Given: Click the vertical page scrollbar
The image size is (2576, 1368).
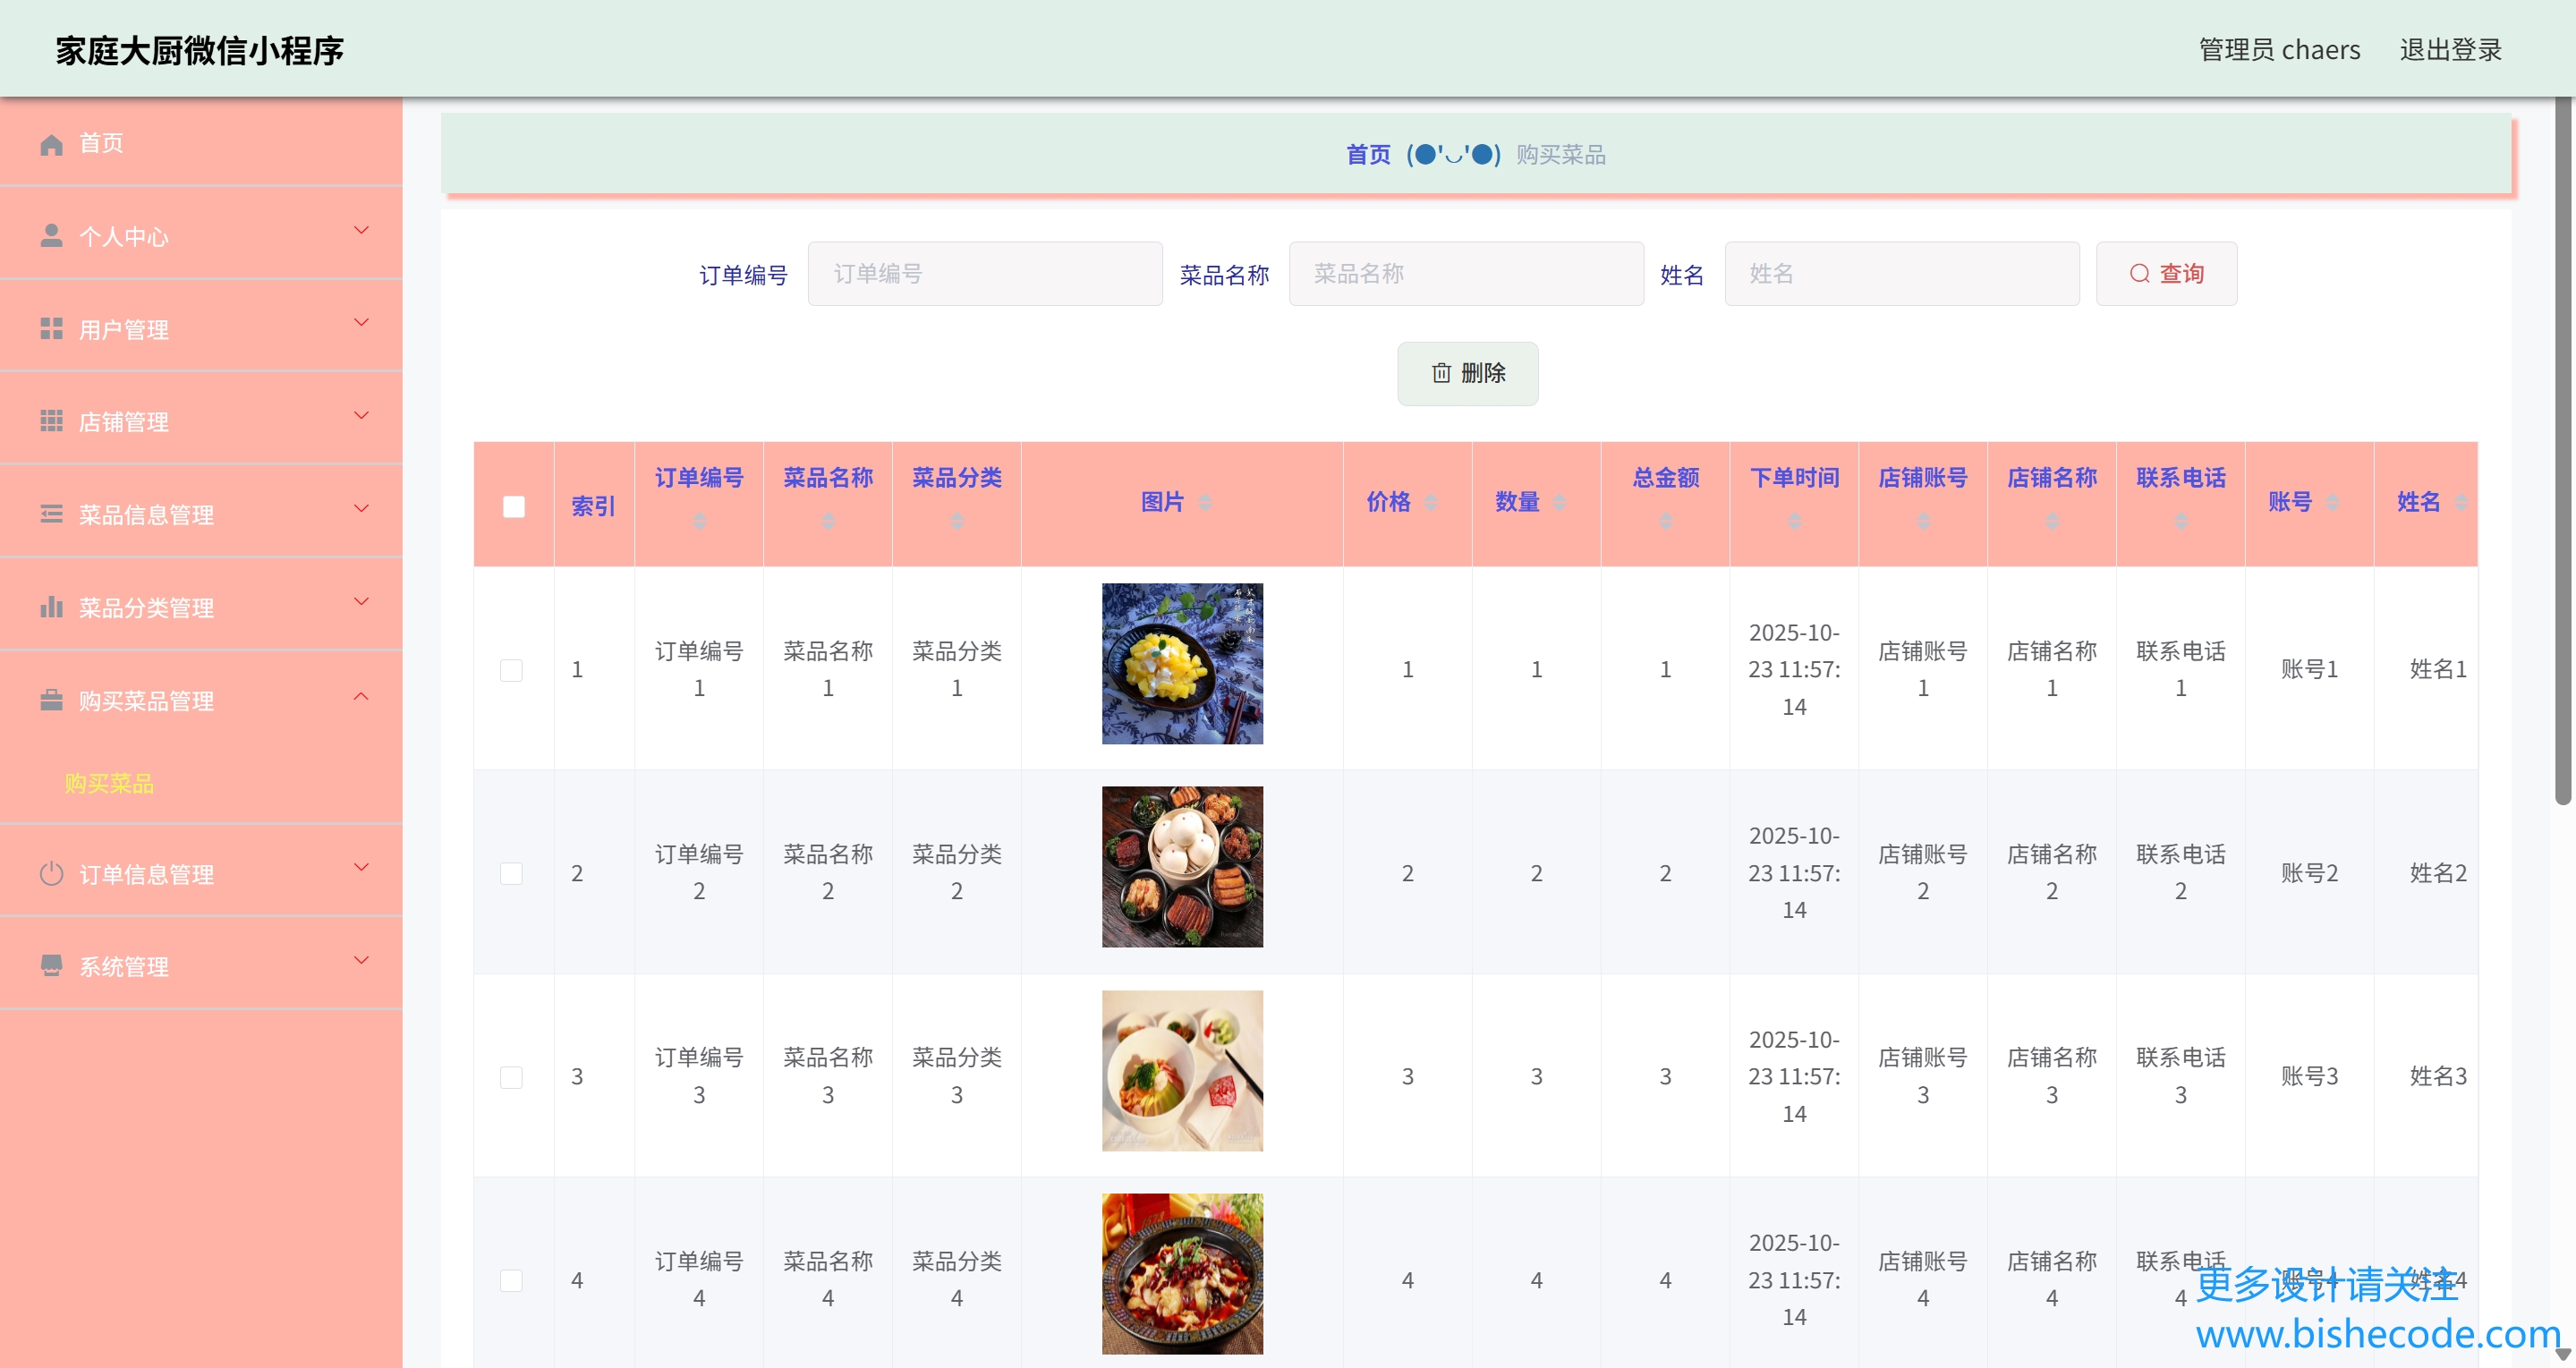Looking at the screenshot, I should [x=2563, y=450].
